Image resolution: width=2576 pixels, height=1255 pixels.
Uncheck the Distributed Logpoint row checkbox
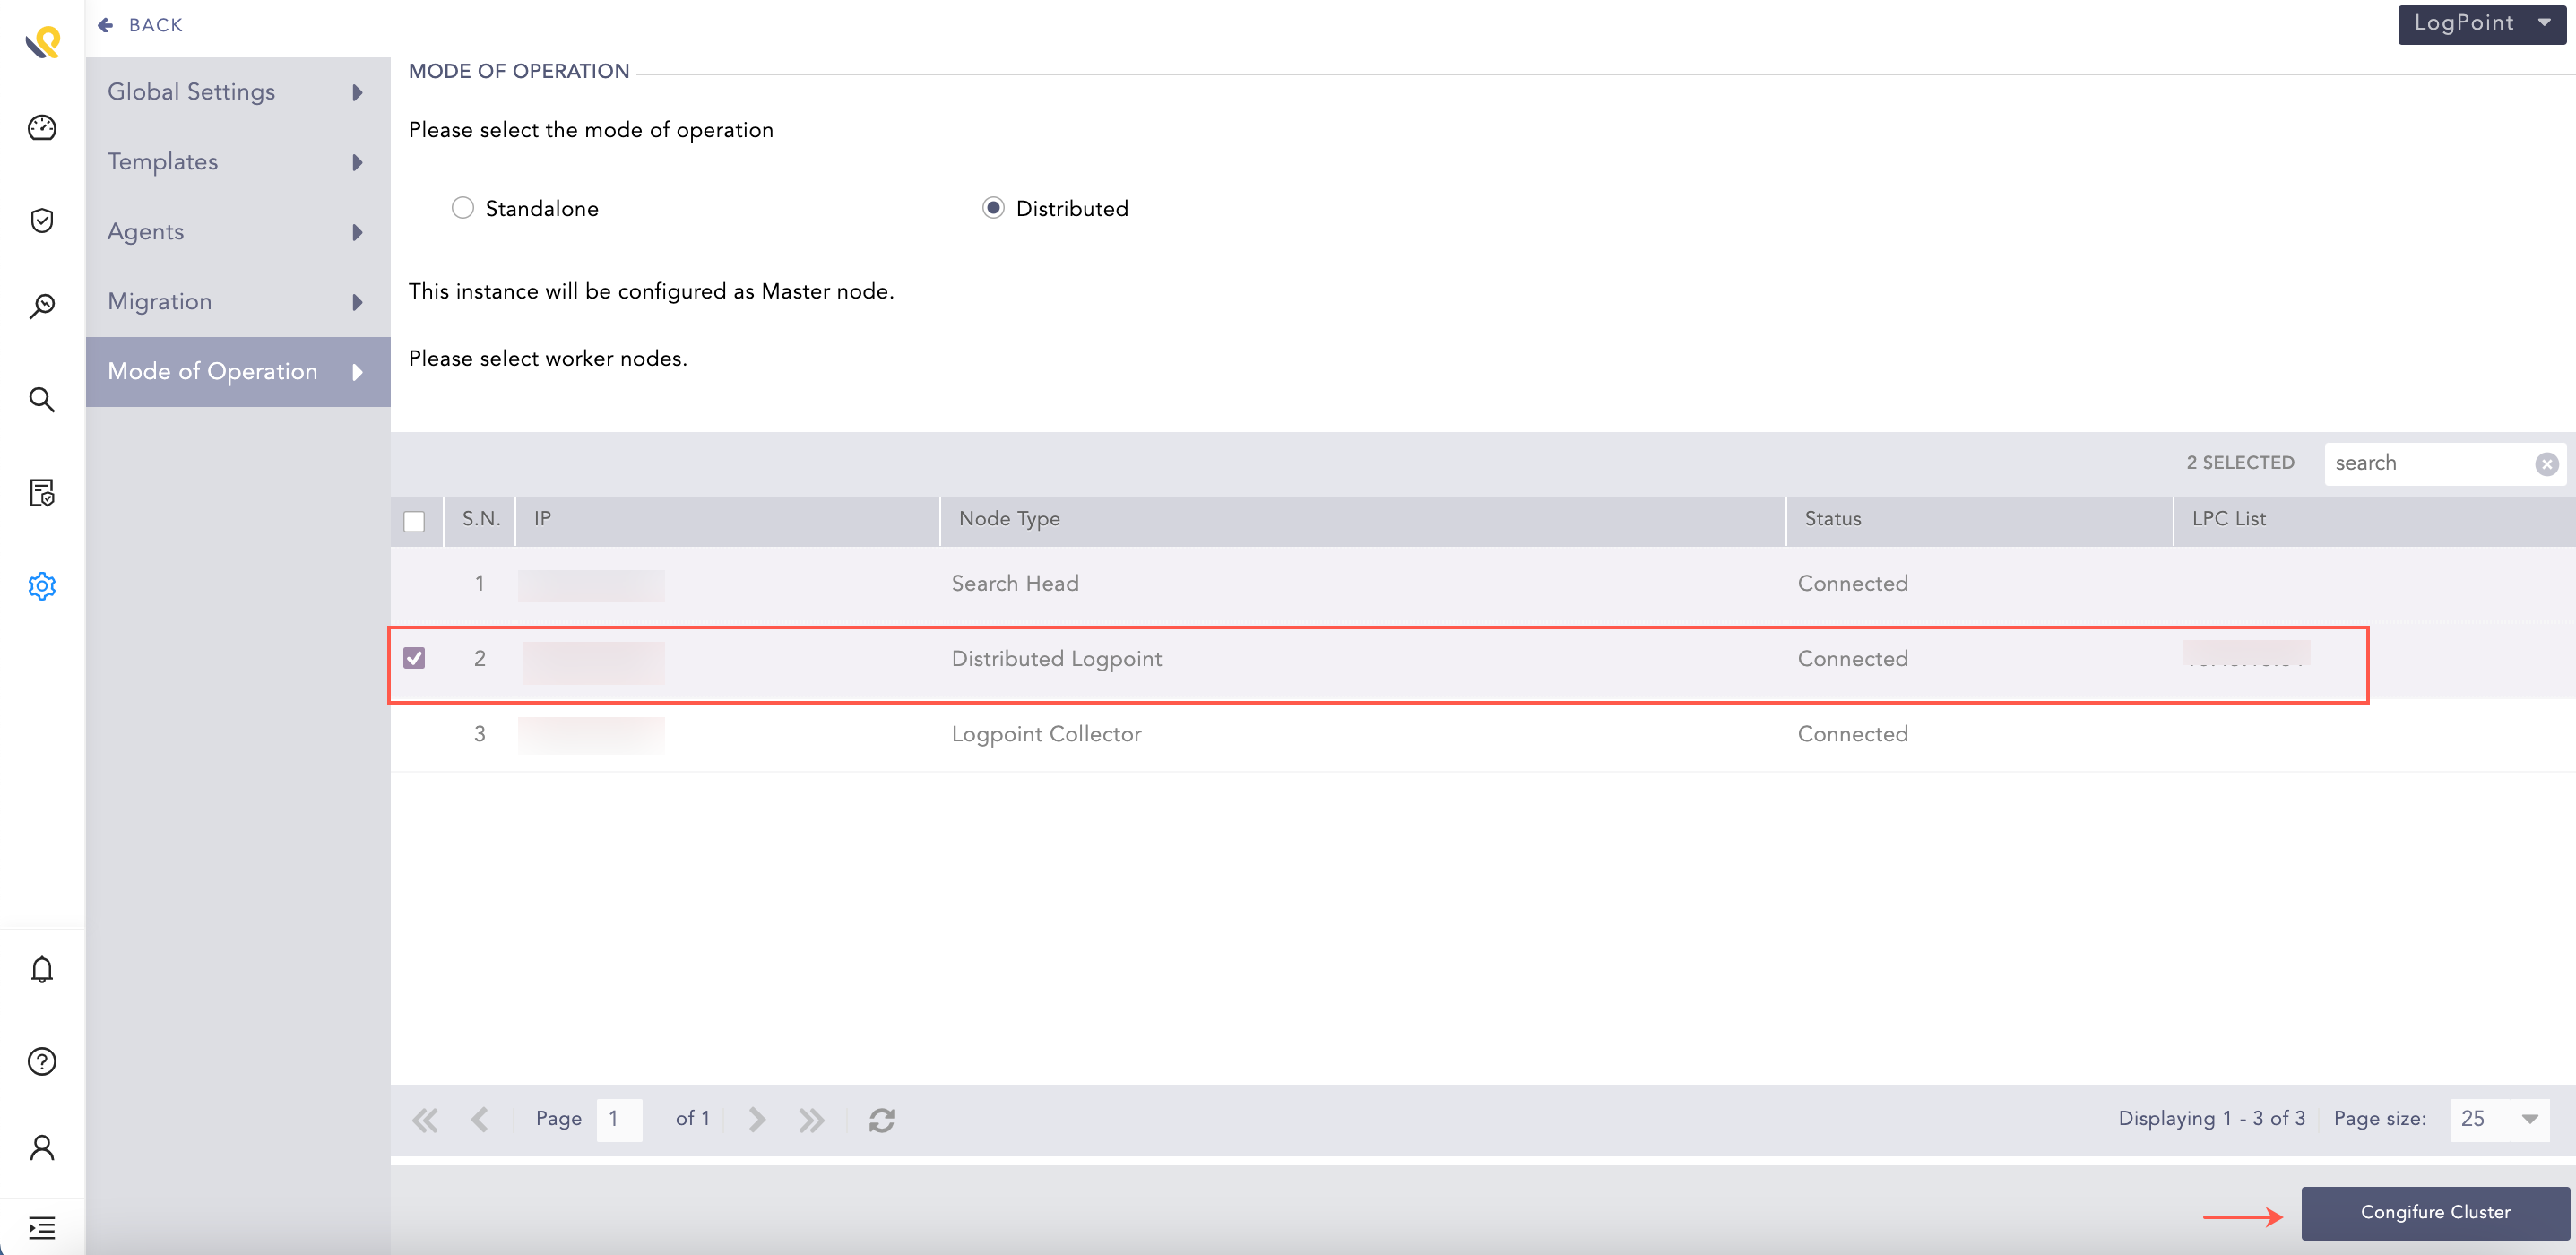coord(414,658)
